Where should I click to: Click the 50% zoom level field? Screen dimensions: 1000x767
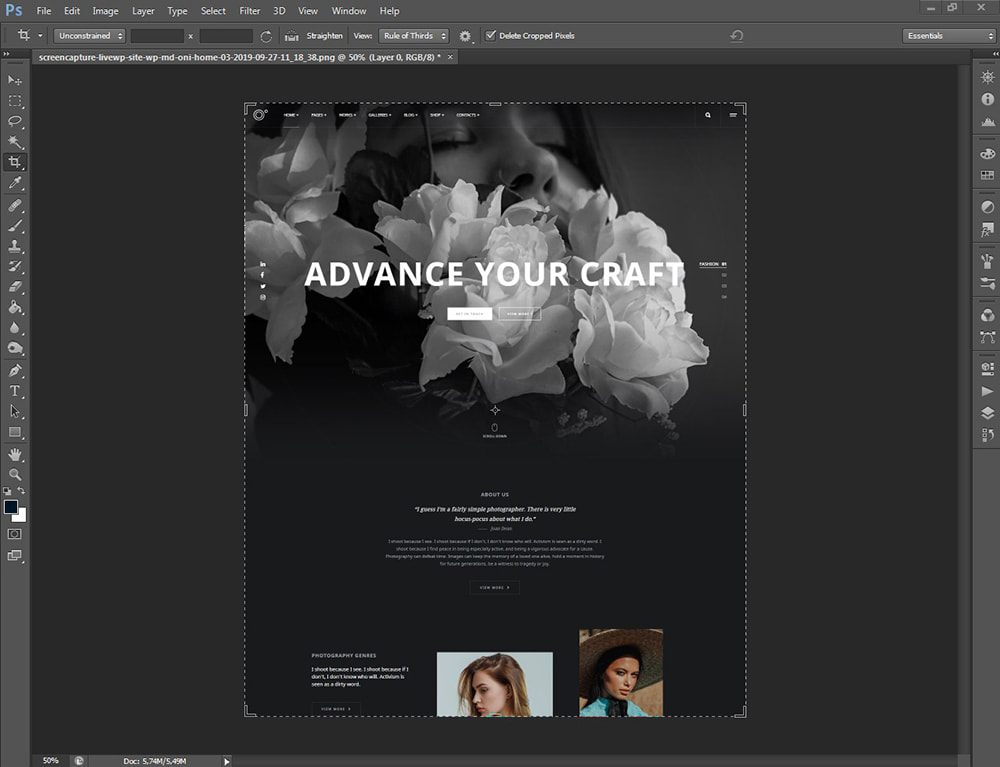click(51, 761)
